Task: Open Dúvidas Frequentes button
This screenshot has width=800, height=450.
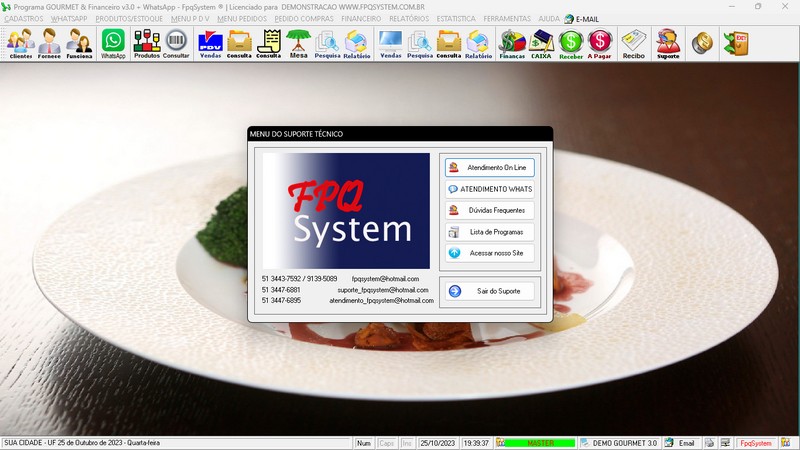Action: tap(489, 210)
